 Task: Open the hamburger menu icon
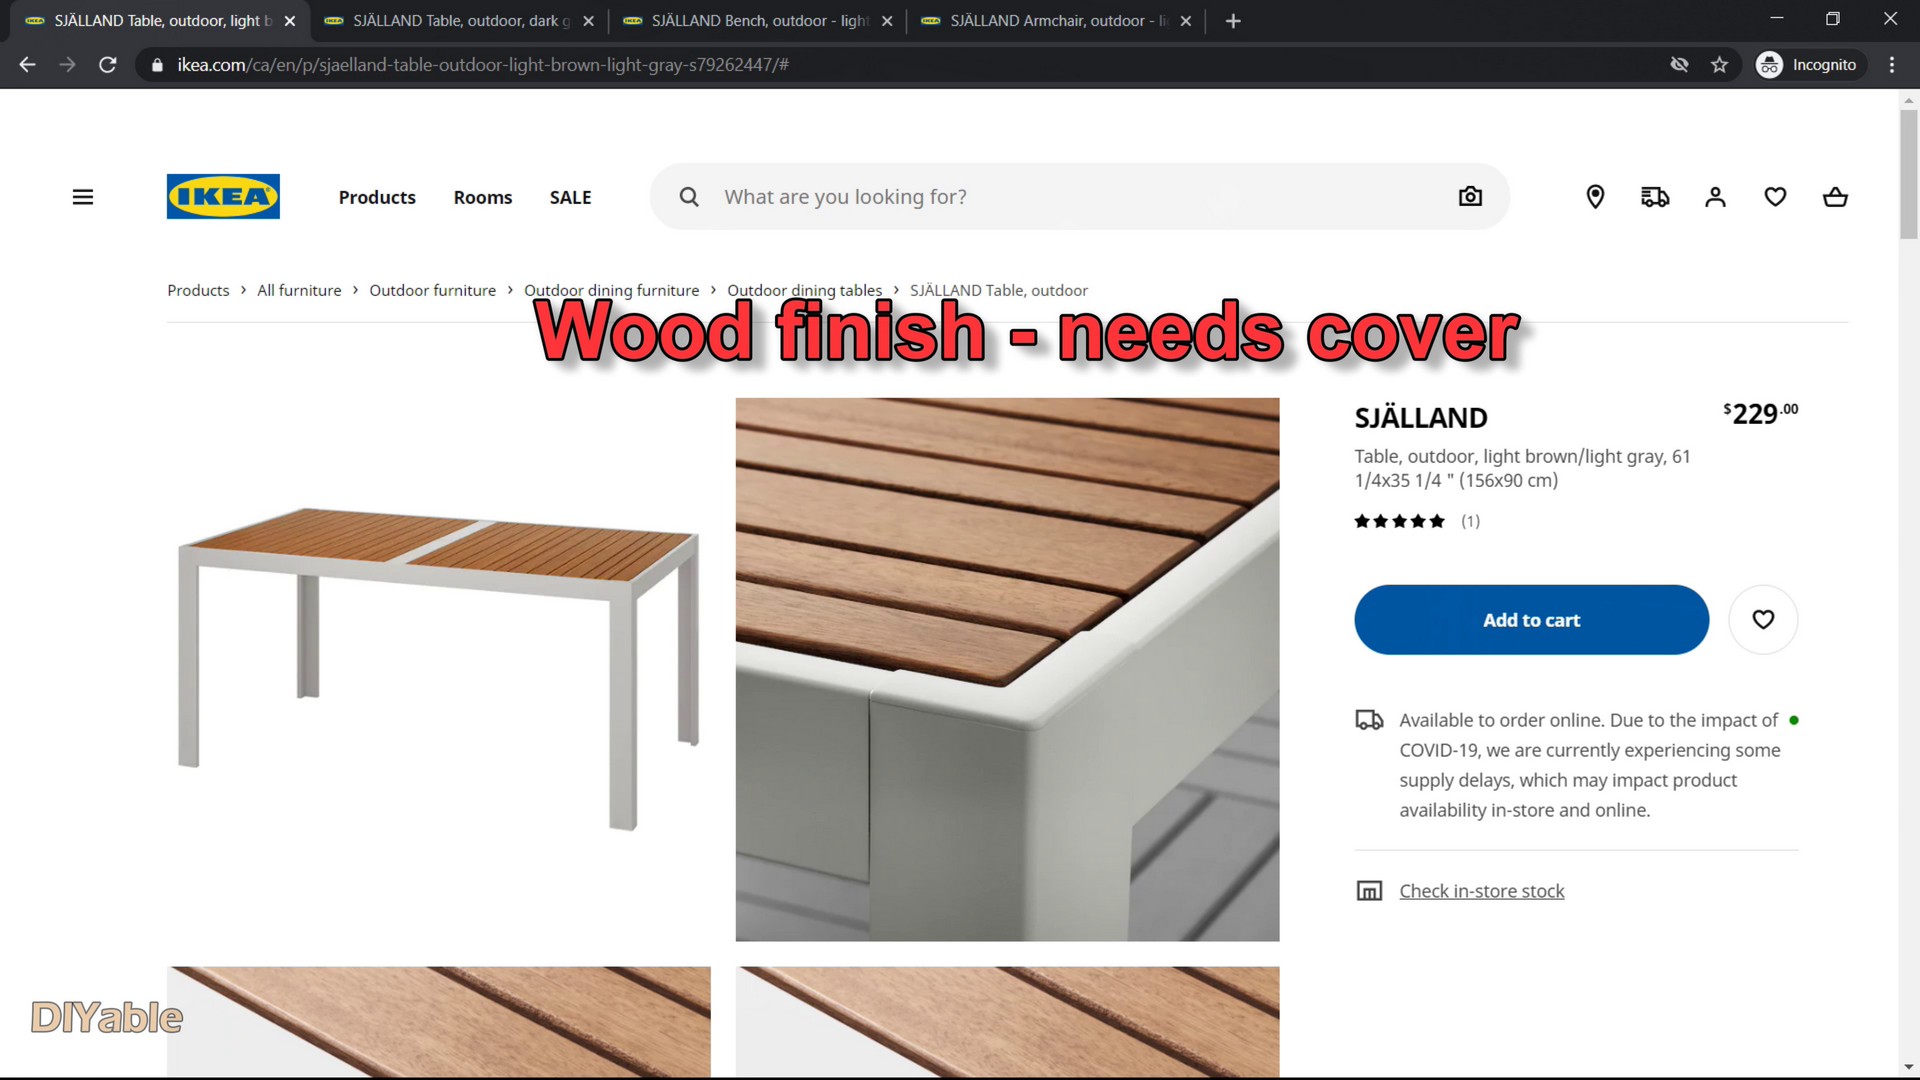(x=83, y=197)
